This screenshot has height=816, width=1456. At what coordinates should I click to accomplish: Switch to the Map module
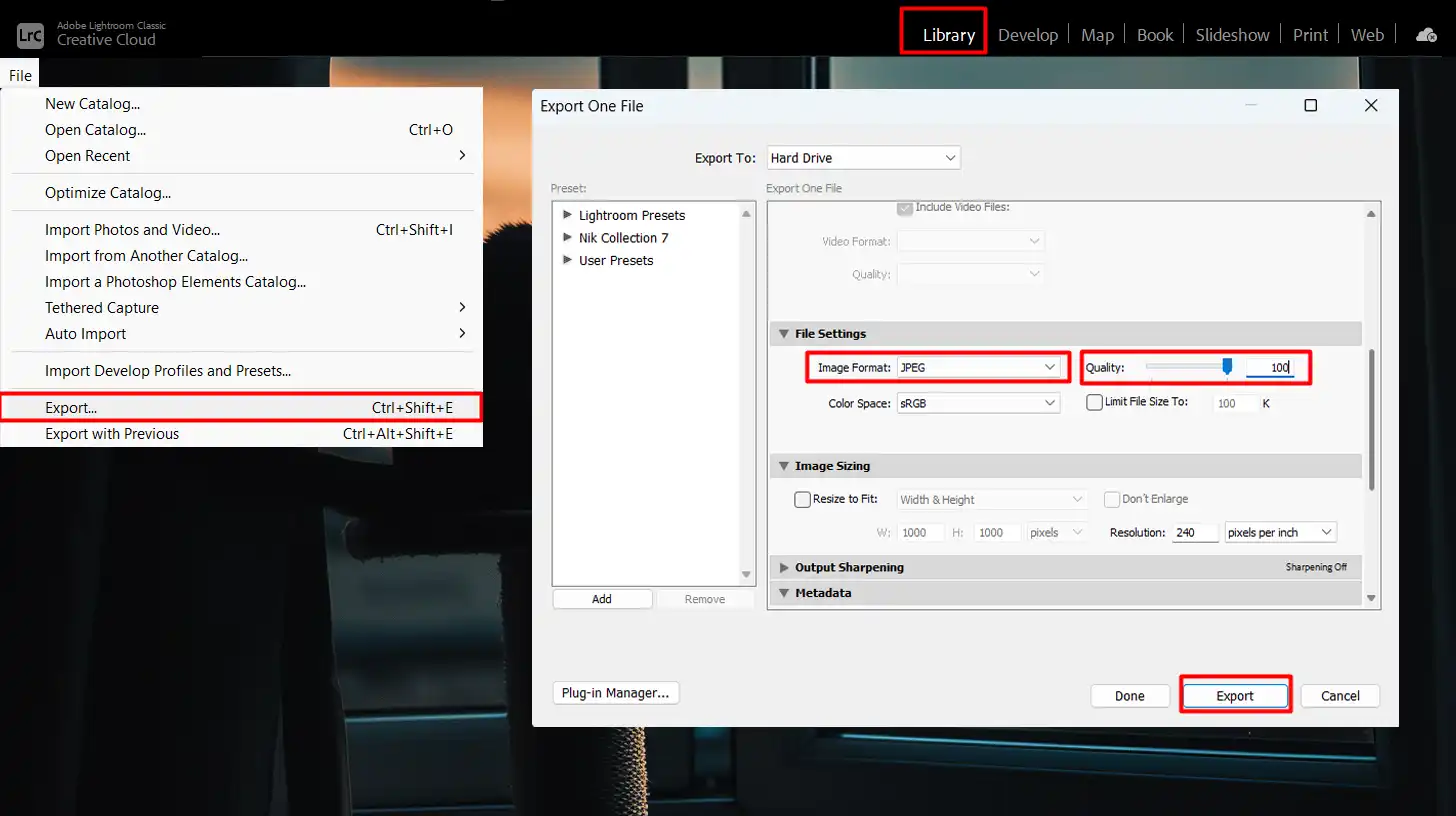(1097, 35)
